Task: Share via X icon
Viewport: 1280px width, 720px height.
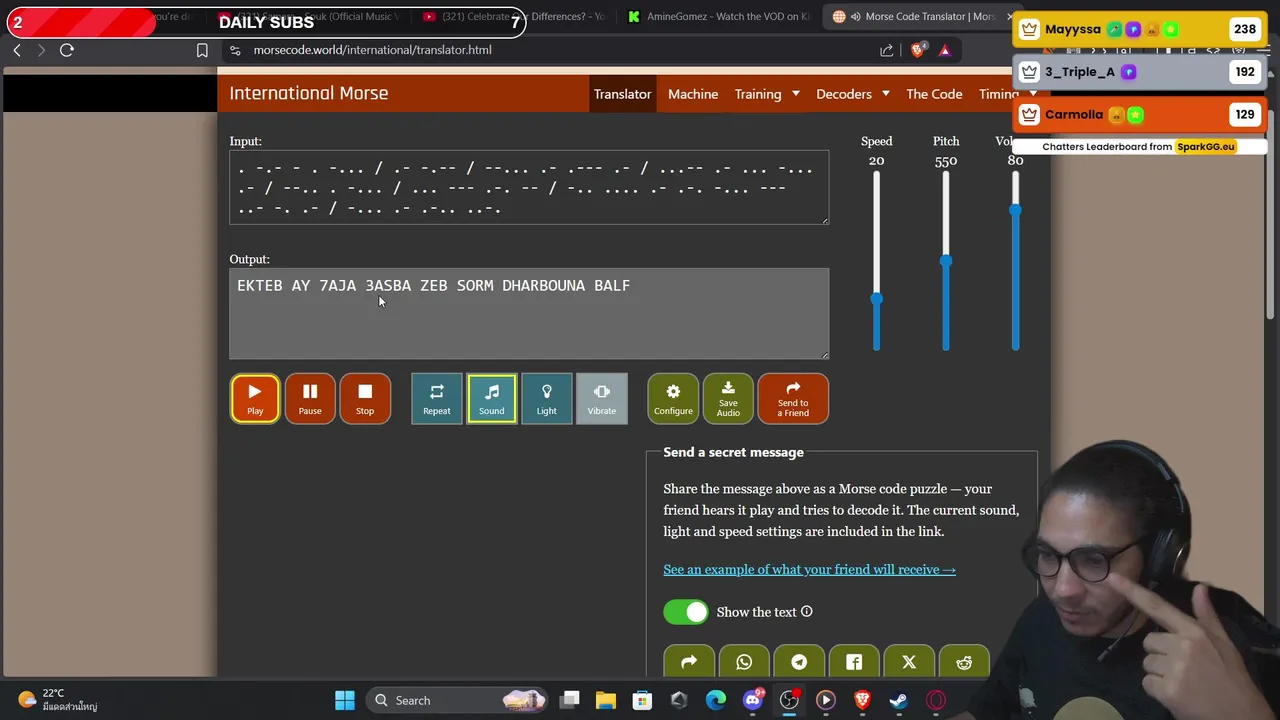Action: coord(909,662)
